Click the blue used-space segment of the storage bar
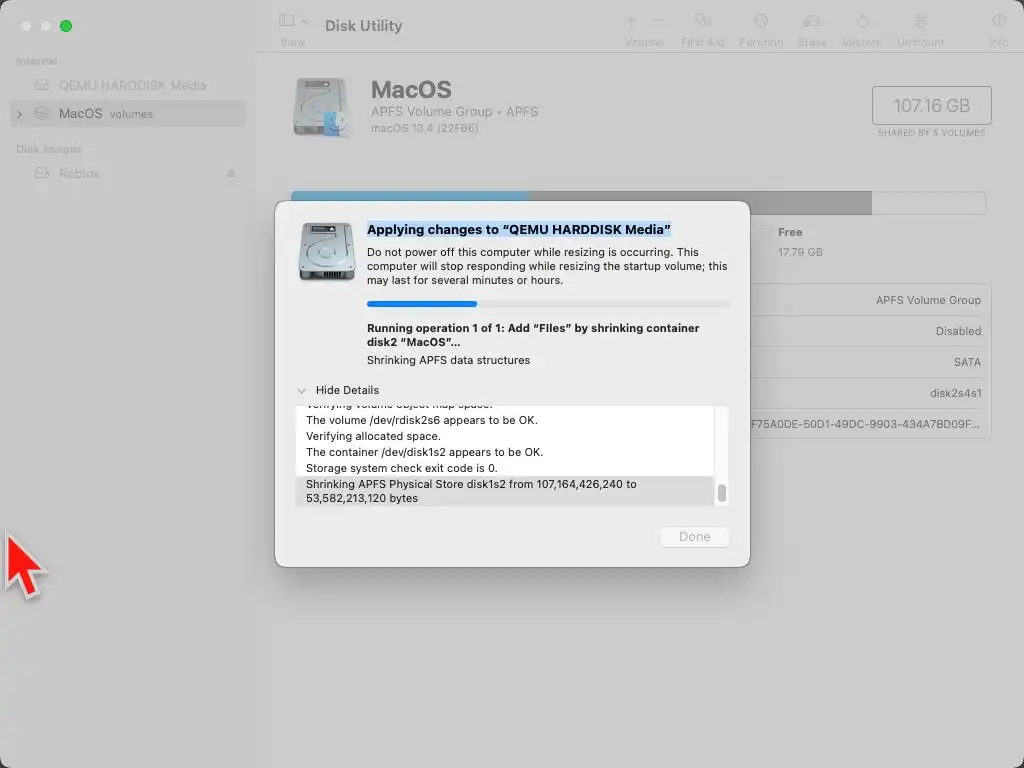The width and height of the screenshot is (1024, 768). pos(409,196)
